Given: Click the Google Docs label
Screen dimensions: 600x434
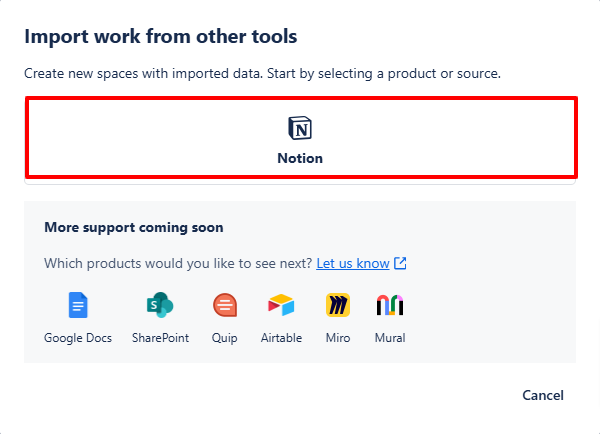Looking at the screenshot, I should click(78, 338).
